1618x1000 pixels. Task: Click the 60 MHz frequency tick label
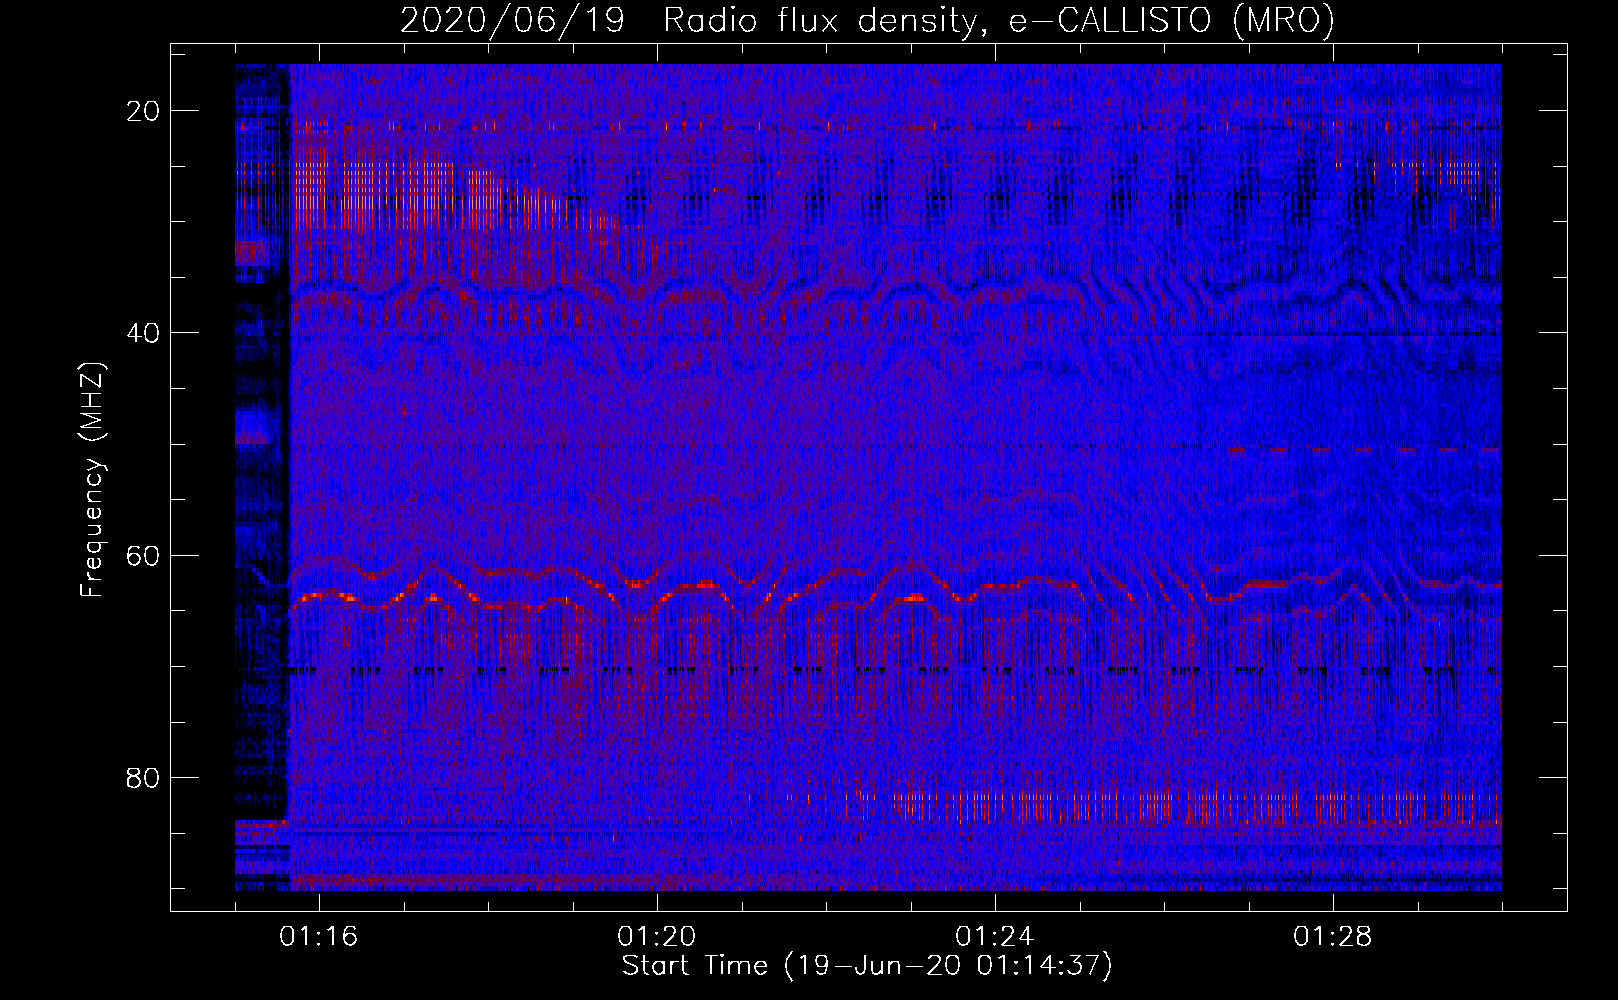[143, 556]
